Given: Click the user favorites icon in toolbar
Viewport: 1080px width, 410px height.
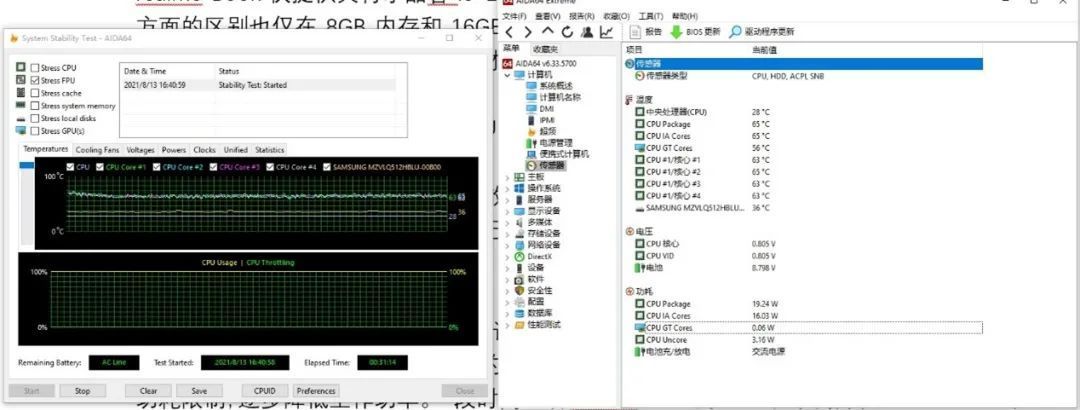Looking at the screenshot, I should pos(587,32).
